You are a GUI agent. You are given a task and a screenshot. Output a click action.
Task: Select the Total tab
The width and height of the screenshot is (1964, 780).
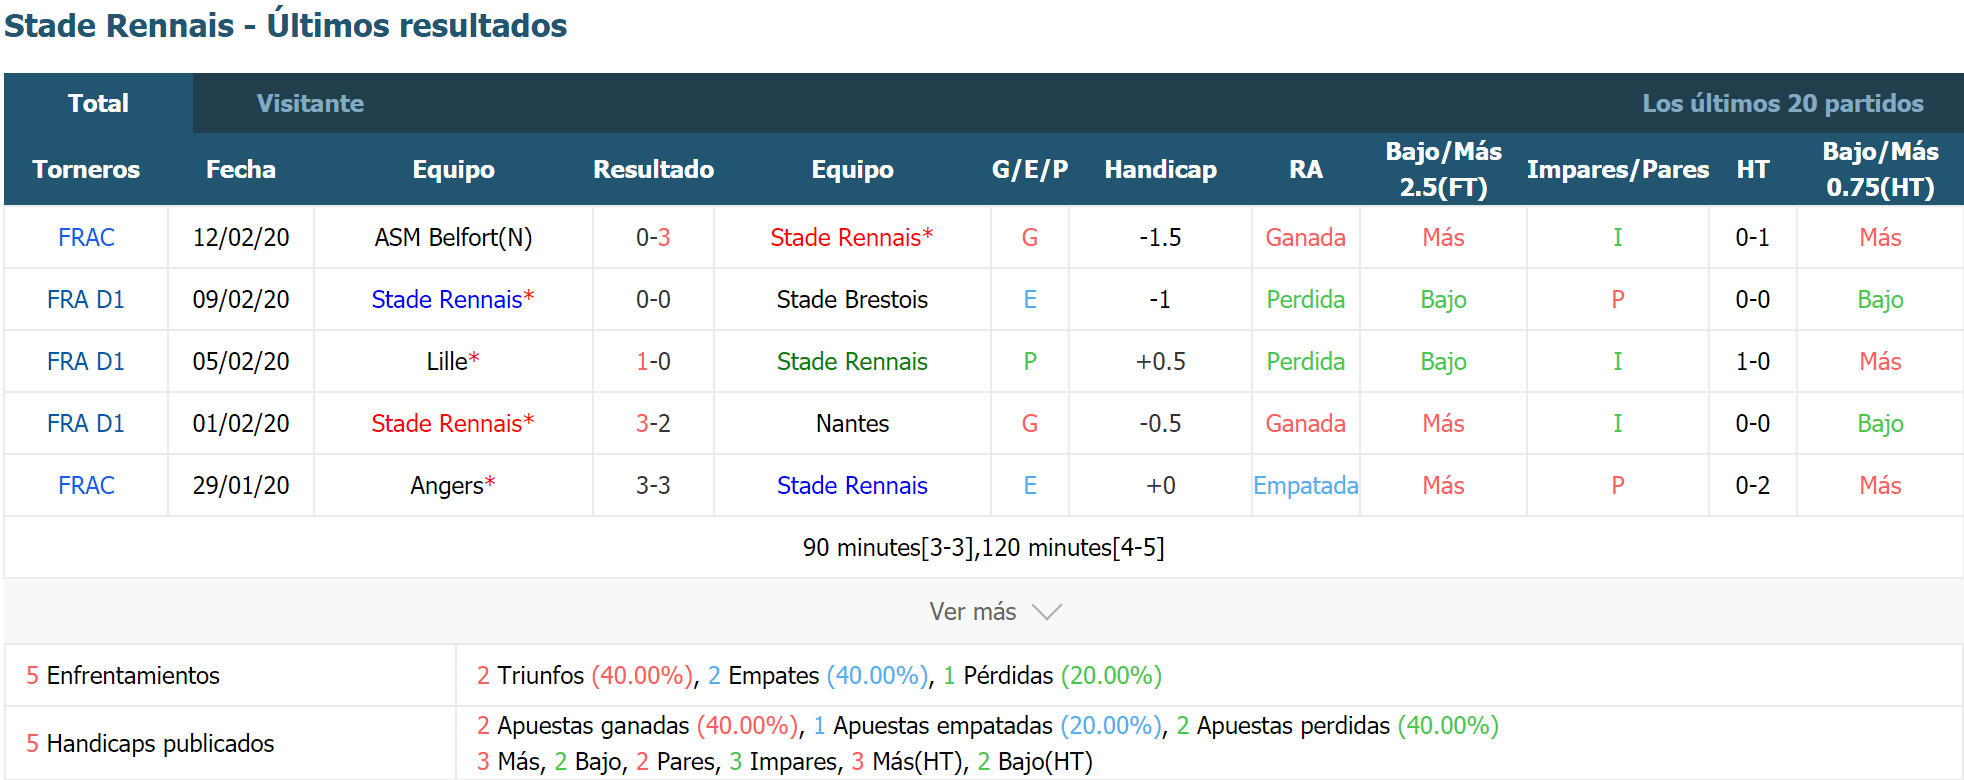point(98,103)
